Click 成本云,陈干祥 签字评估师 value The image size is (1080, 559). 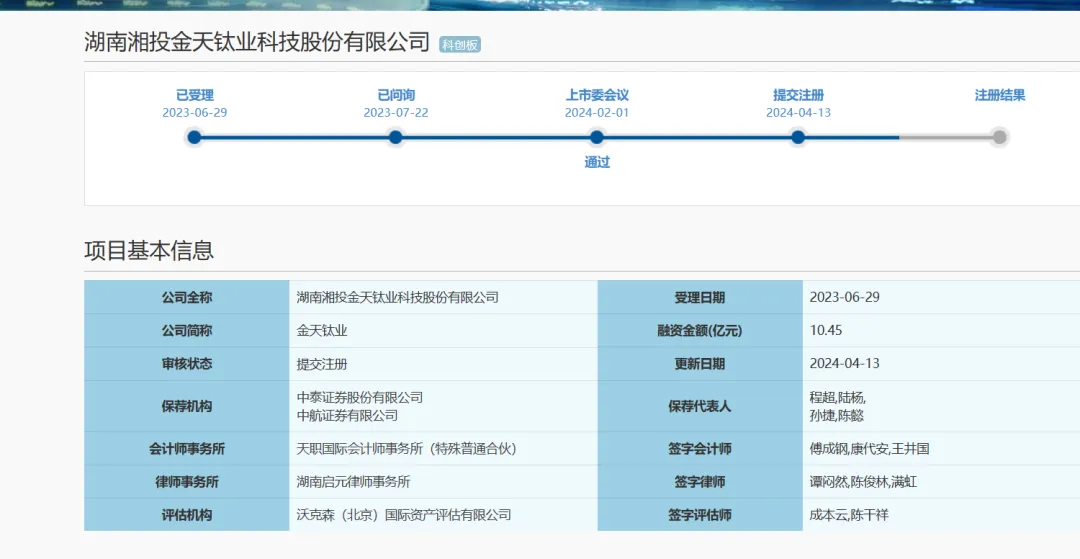pos(849,515)
